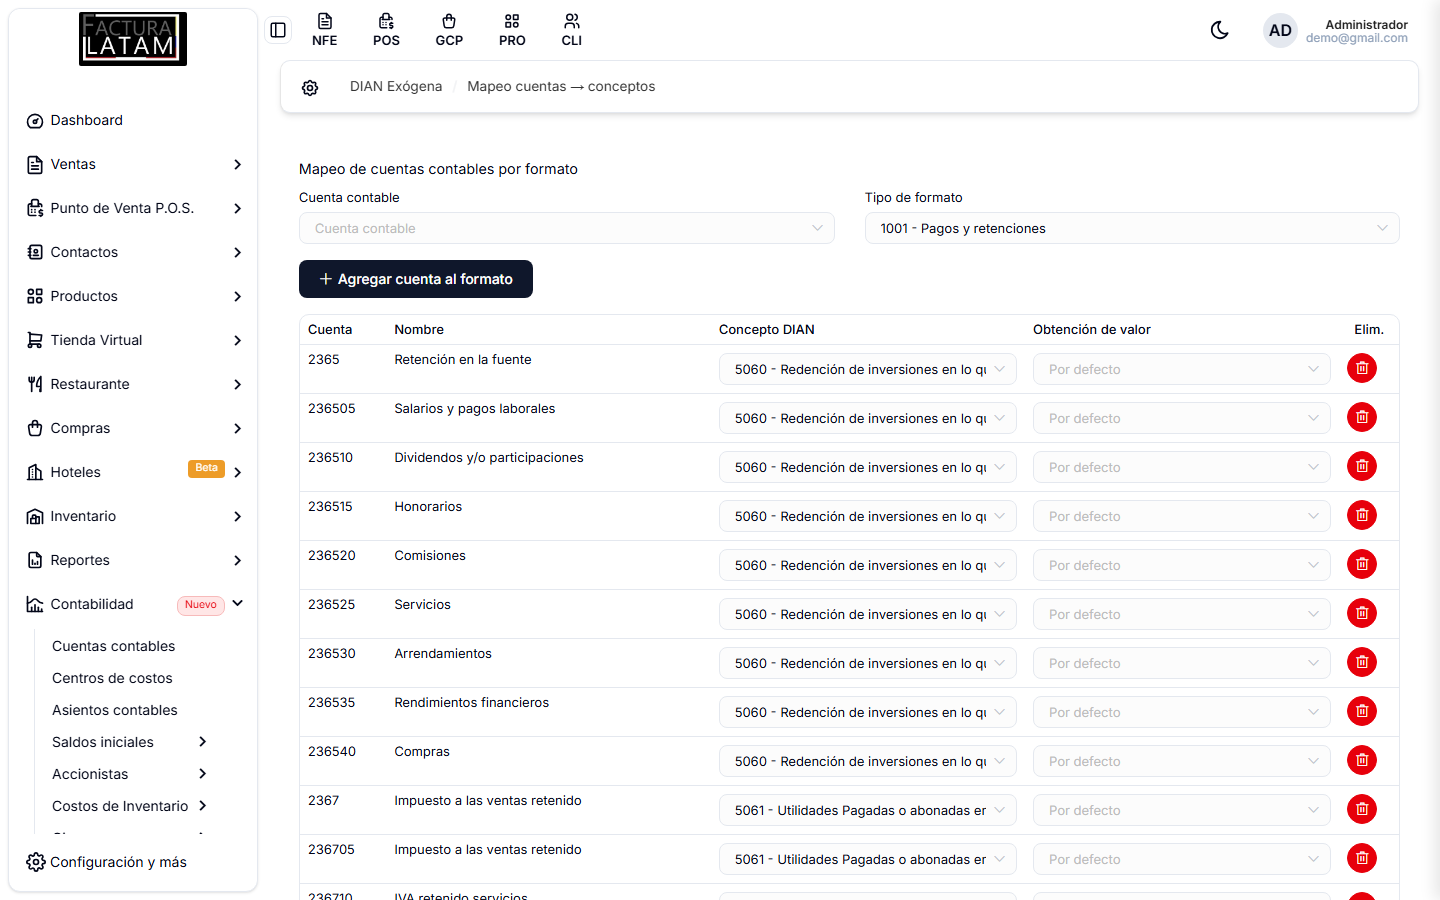Open Centros de costos submenu item

pyautogui.click(x=112, y=678)
